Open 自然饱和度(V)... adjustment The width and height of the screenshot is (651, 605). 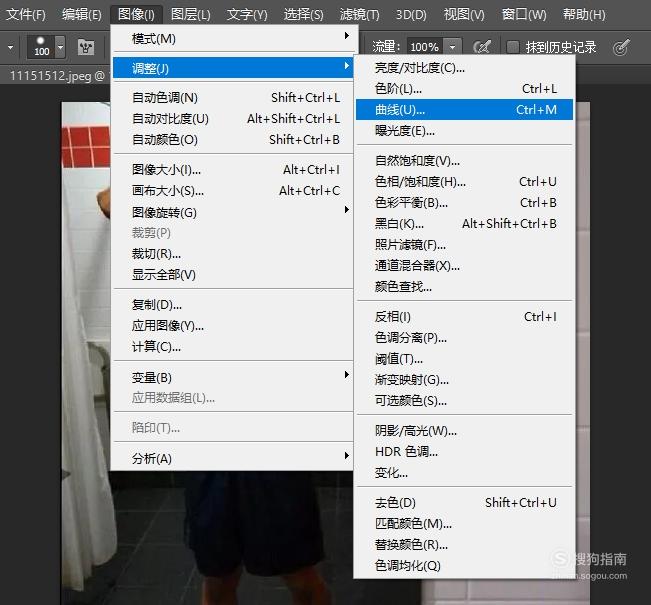(x=464, y=160)
